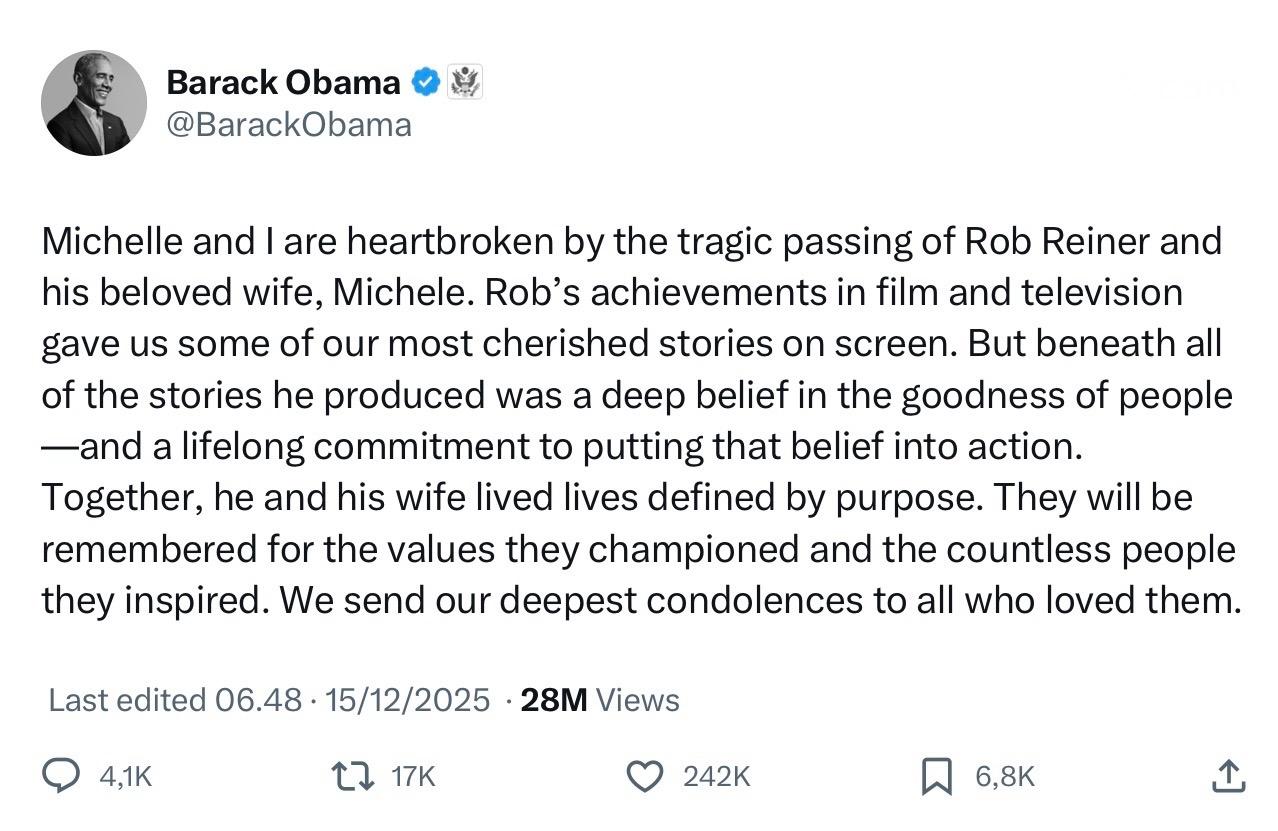Click the 4,1K replies count

(x=127, y=776)
